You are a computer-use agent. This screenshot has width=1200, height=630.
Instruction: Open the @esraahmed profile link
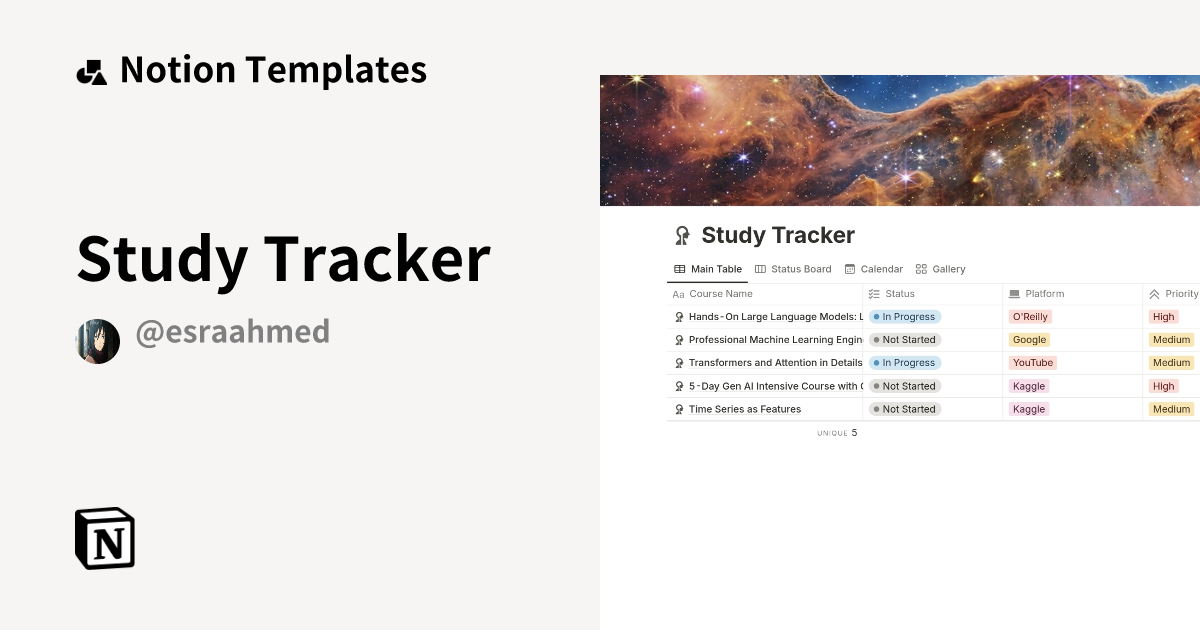pyautogui.click(x=232, y=332)
